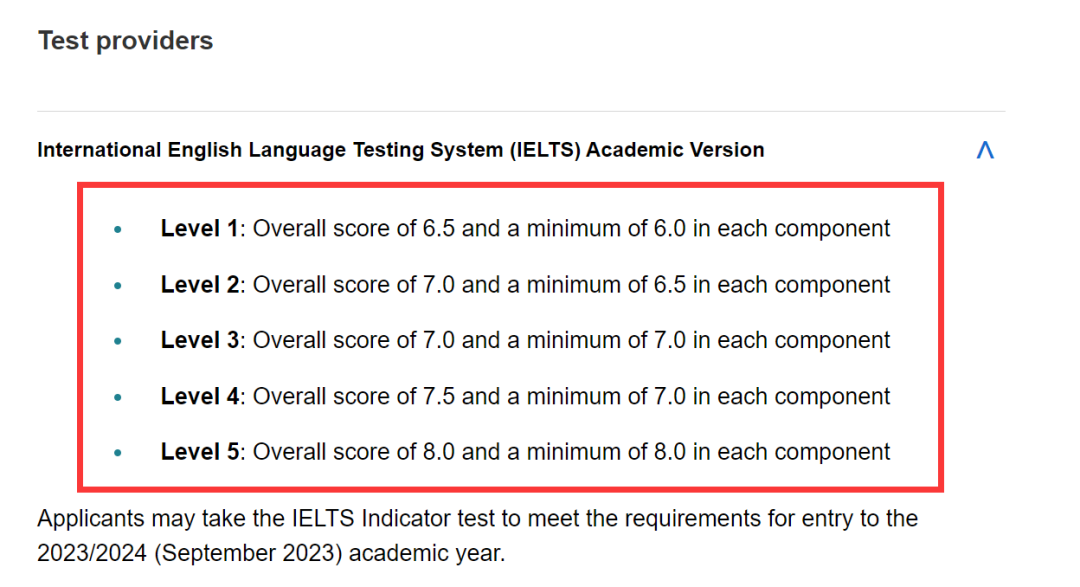1080x587 pixels.
Task: Select the bold Level 4 label
Action: click(x=199, y=397)
